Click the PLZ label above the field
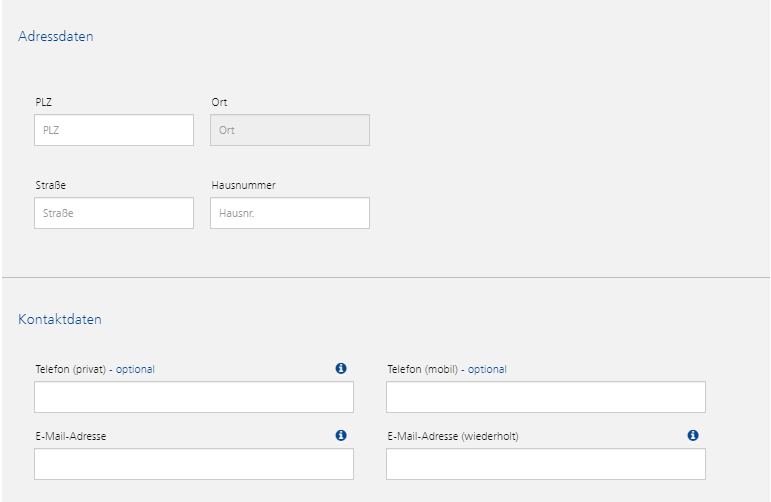The height and width of the screenshot is (502, 771). (44, 102)
